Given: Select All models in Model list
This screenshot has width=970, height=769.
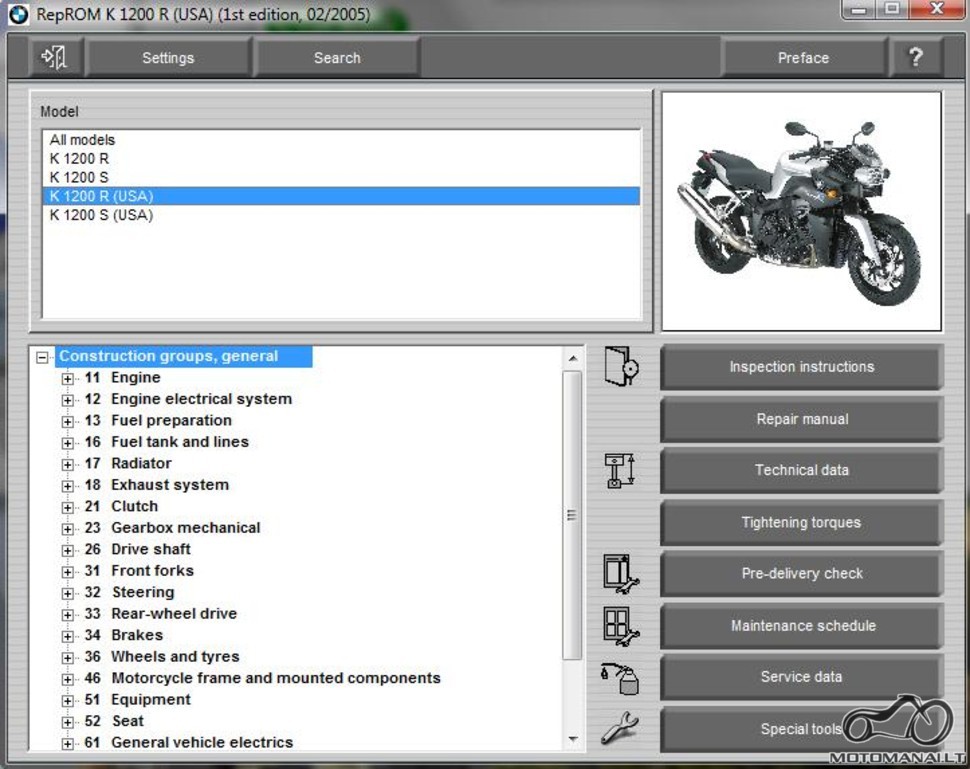Looking at the screenshot, I should point(341,140).
